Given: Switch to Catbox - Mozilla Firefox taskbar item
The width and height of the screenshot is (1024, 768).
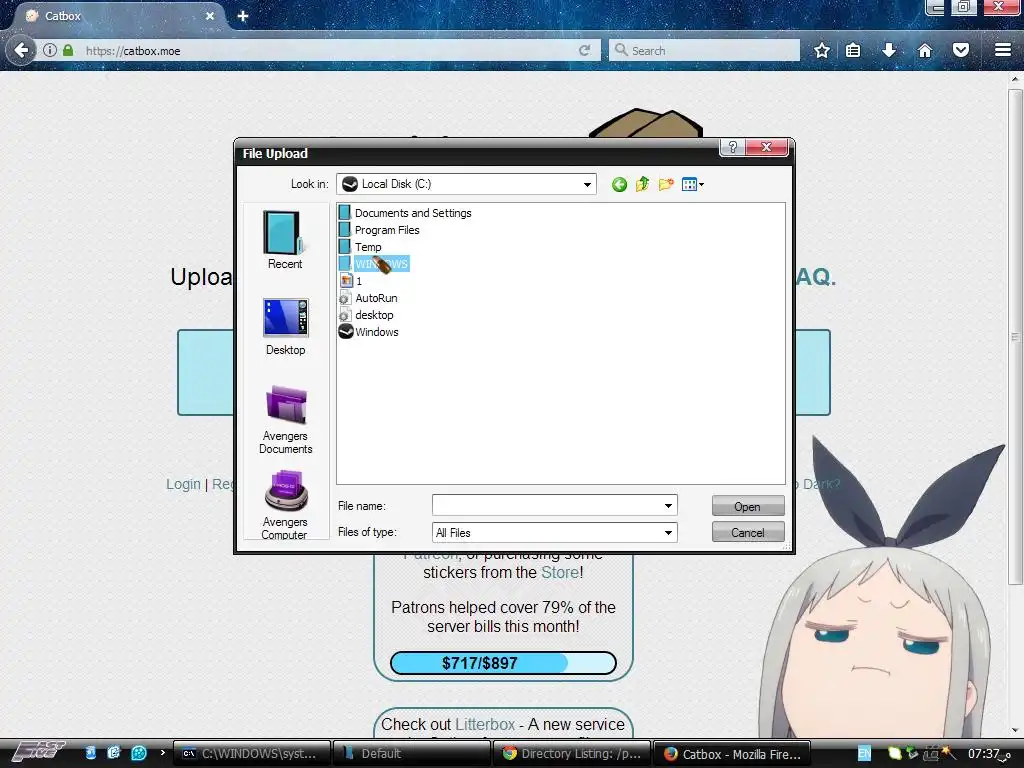Looking at the screenshot, I should [x=732, y=754].
